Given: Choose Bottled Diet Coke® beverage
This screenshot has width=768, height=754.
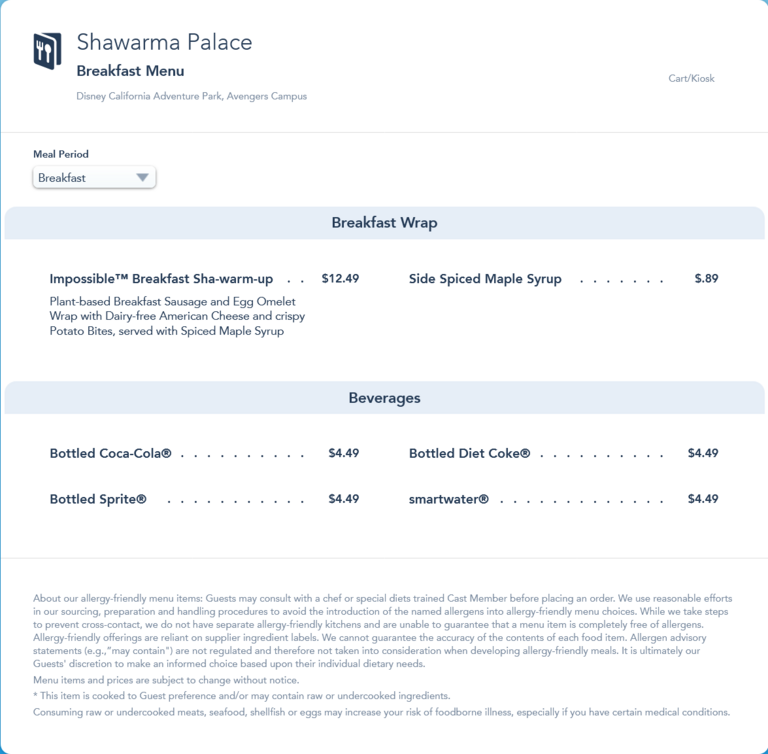Looking at the screenshot, I should pyautogui.click(x=469, y=453).
